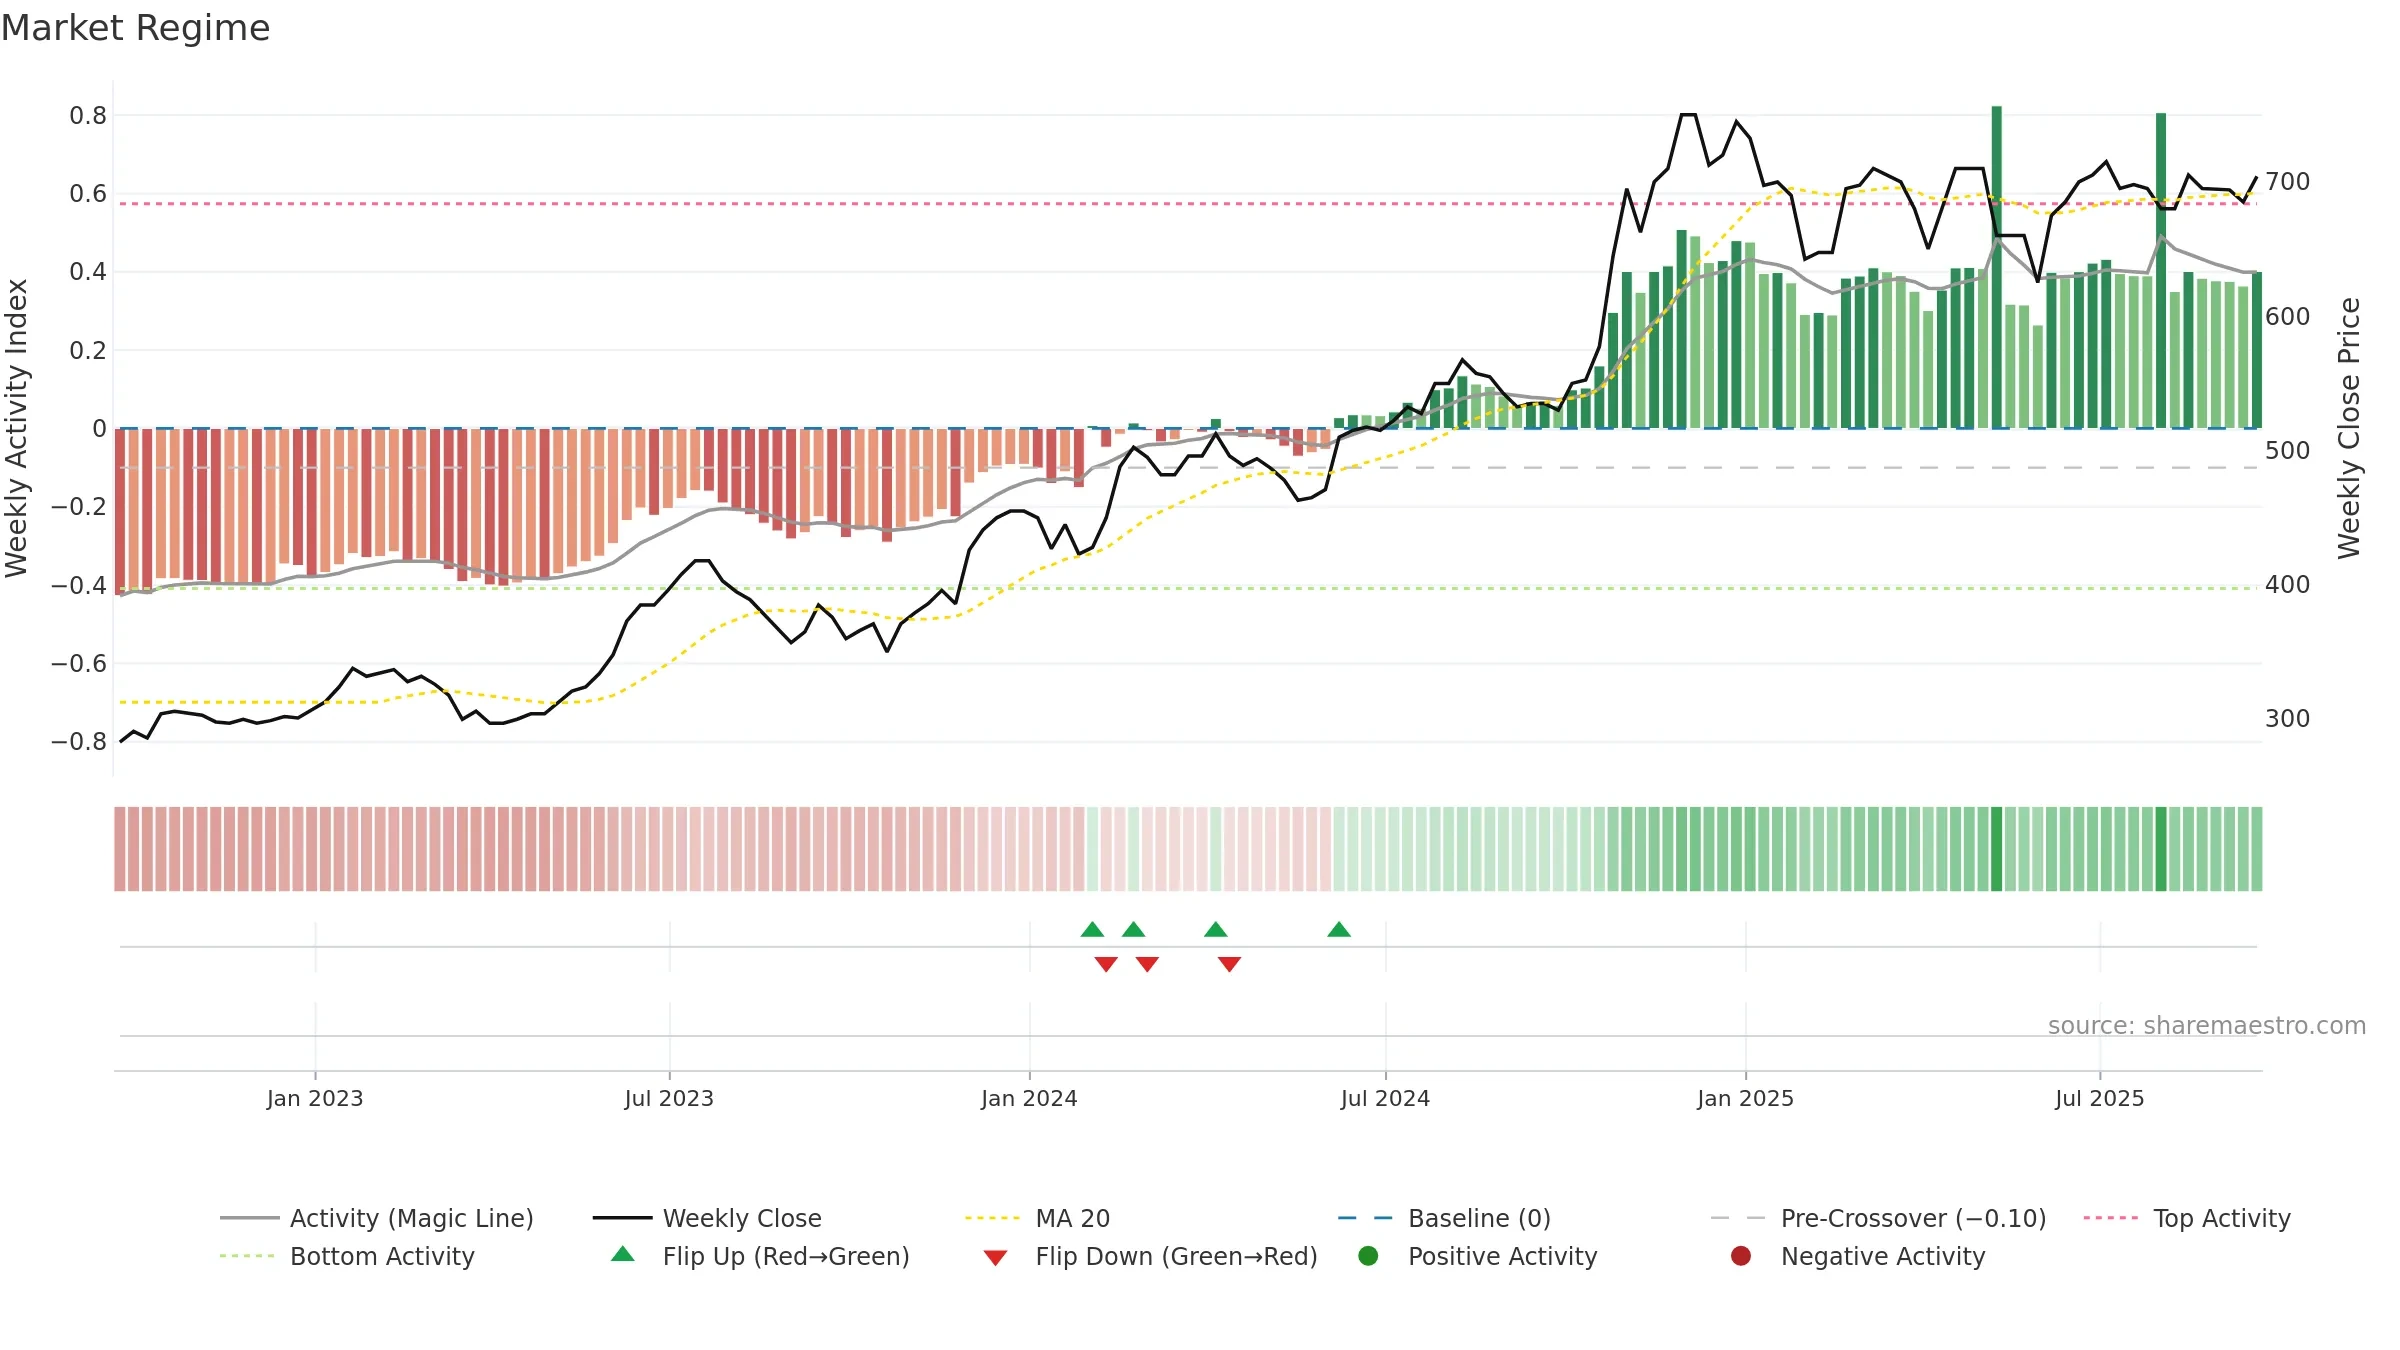Image resolution: width=2400 pixels, height=1350 pixels.
Task: Select the leftmost red flip-down triangle marker
Action: (1106, 964)
